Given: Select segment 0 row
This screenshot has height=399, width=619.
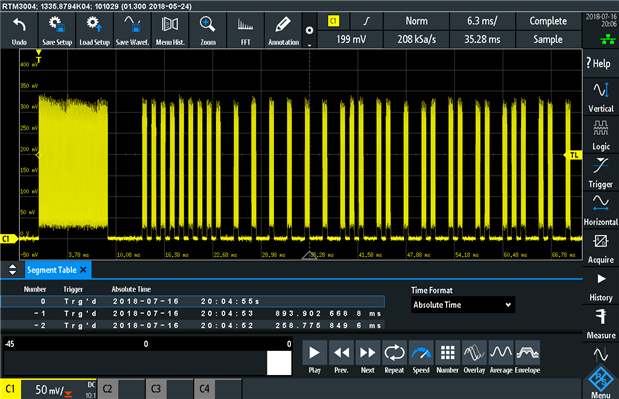Looking at the screenshot, I should click(193, 302).
